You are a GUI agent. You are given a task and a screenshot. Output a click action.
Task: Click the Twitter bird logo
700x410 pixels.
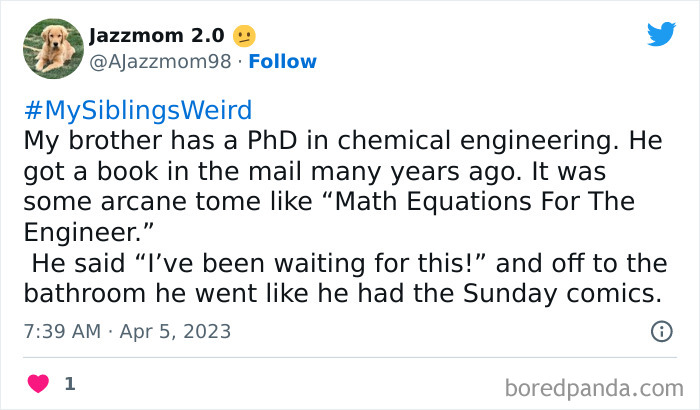tap(661, 35)
